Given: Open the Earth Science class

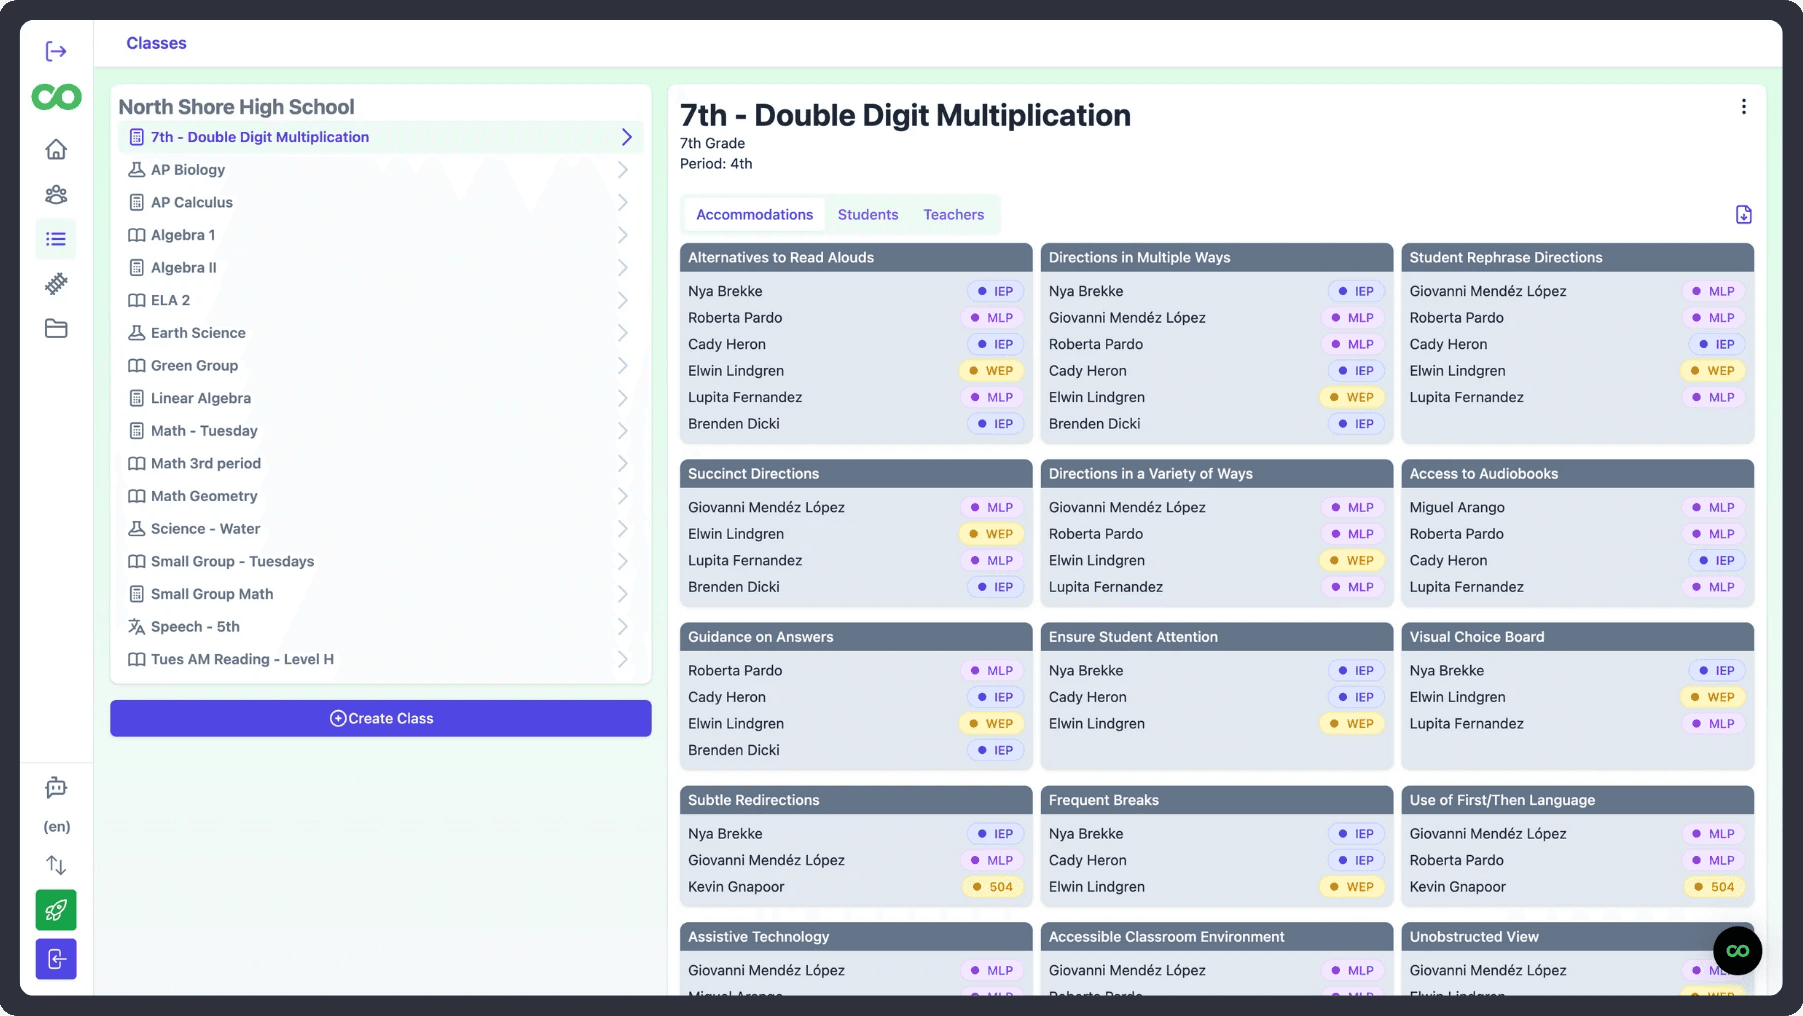Looking at the screenshot, I should click(380, 333).
